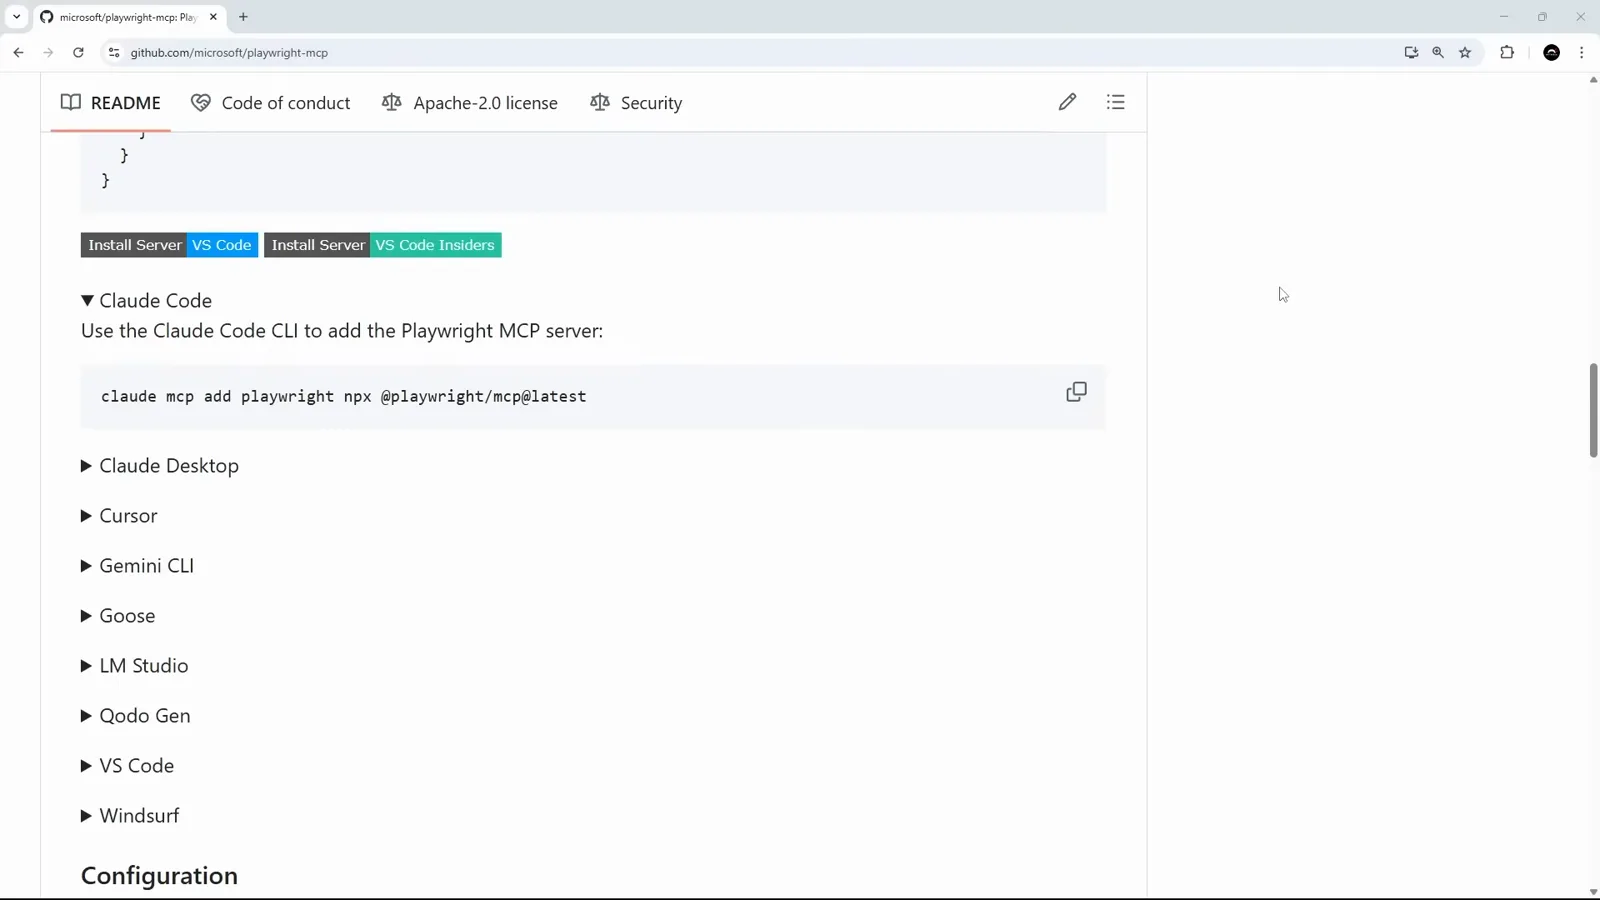Expand the Goose section

pos(118,616)
